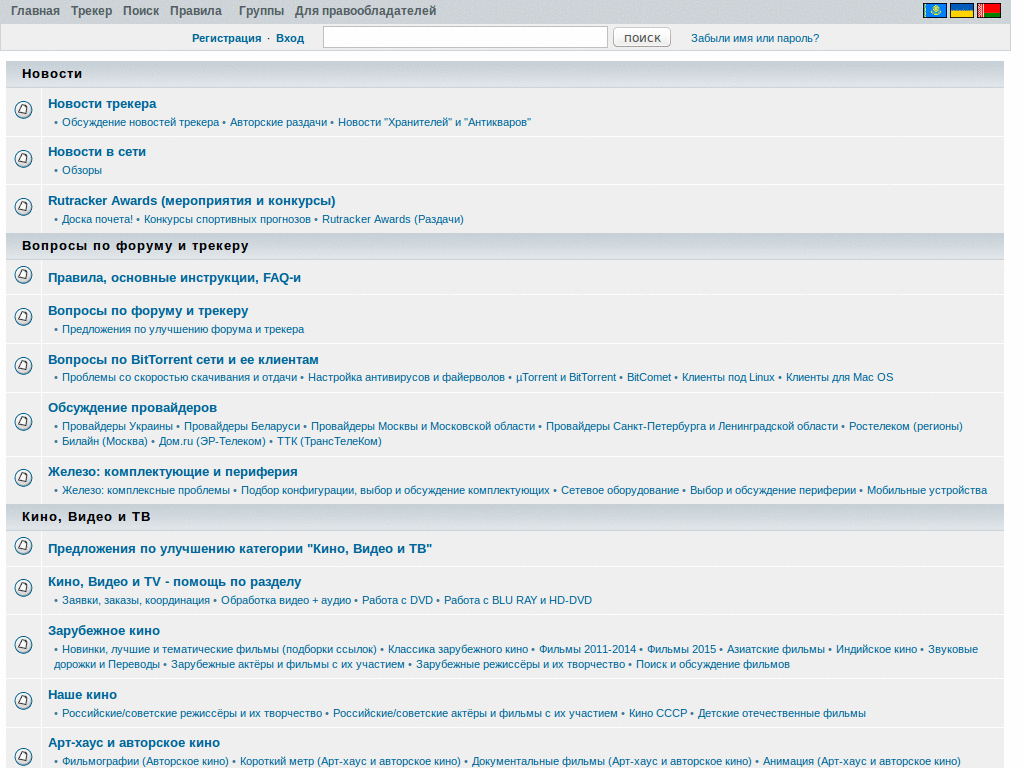This screenshot has width=1024, height=768.
Task: Open Мобильные устройства subforum
Action: [927, 490]
